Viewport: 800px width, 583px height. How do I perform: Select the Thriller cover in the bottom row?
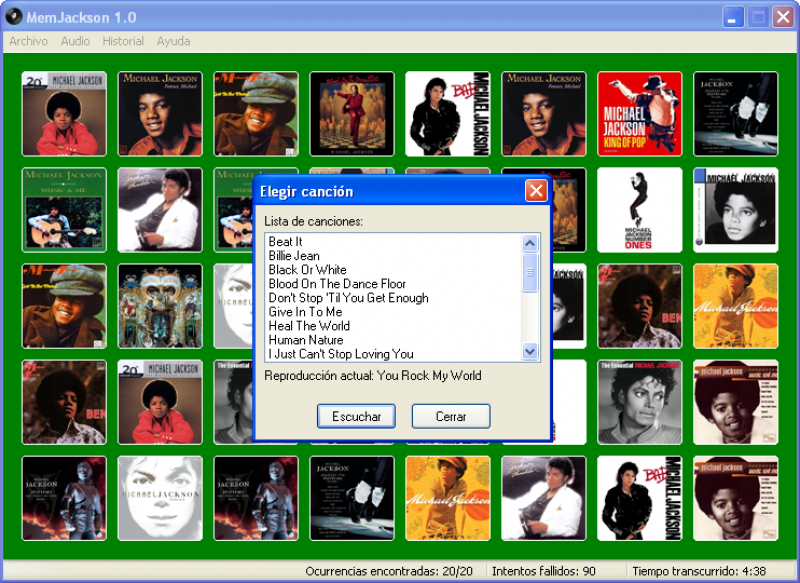[x=544, y=498]
